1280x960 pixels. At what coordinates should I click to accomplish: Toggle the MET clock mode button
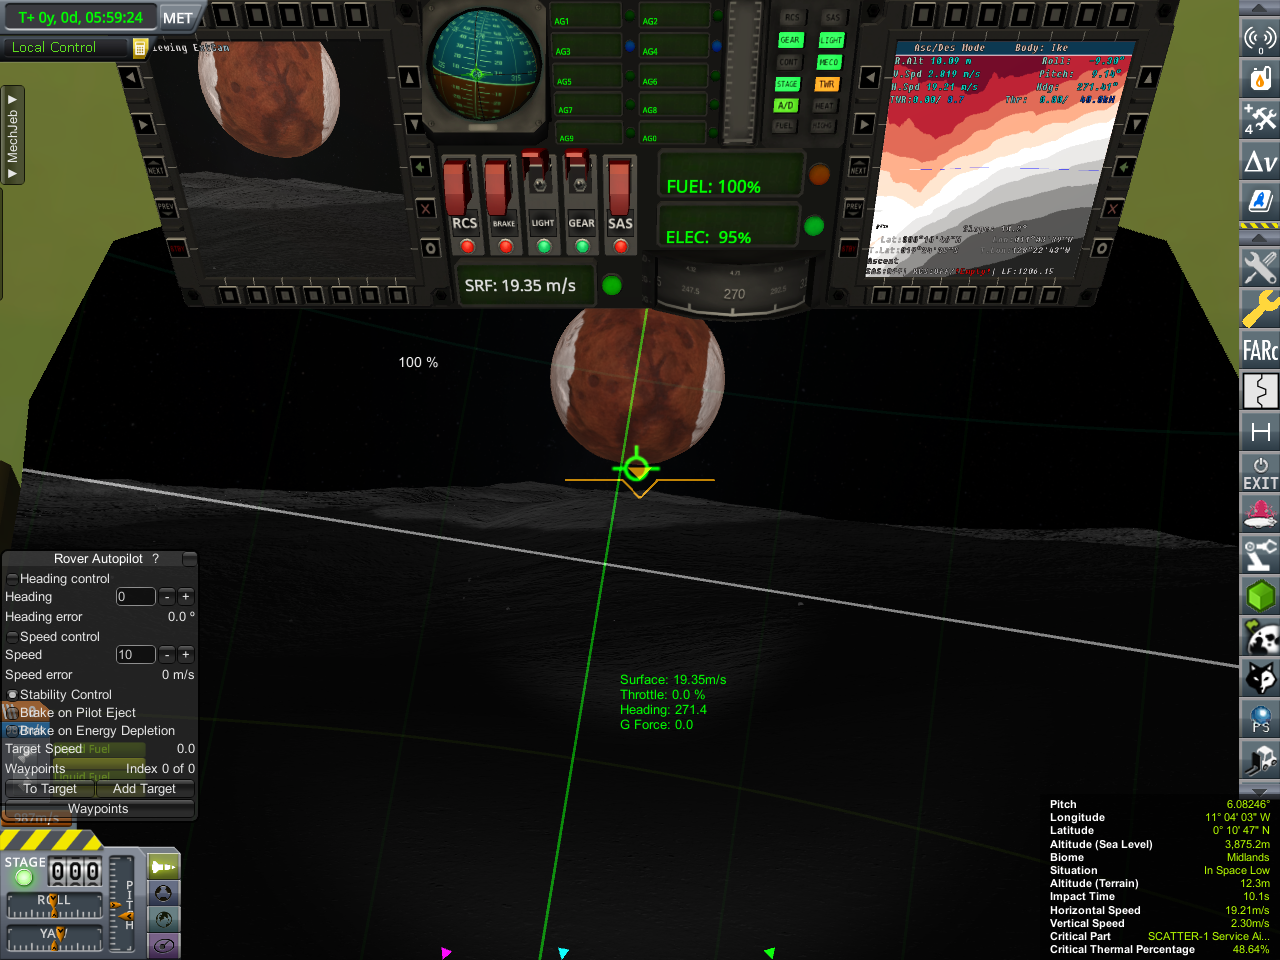[x=177, y=18]
